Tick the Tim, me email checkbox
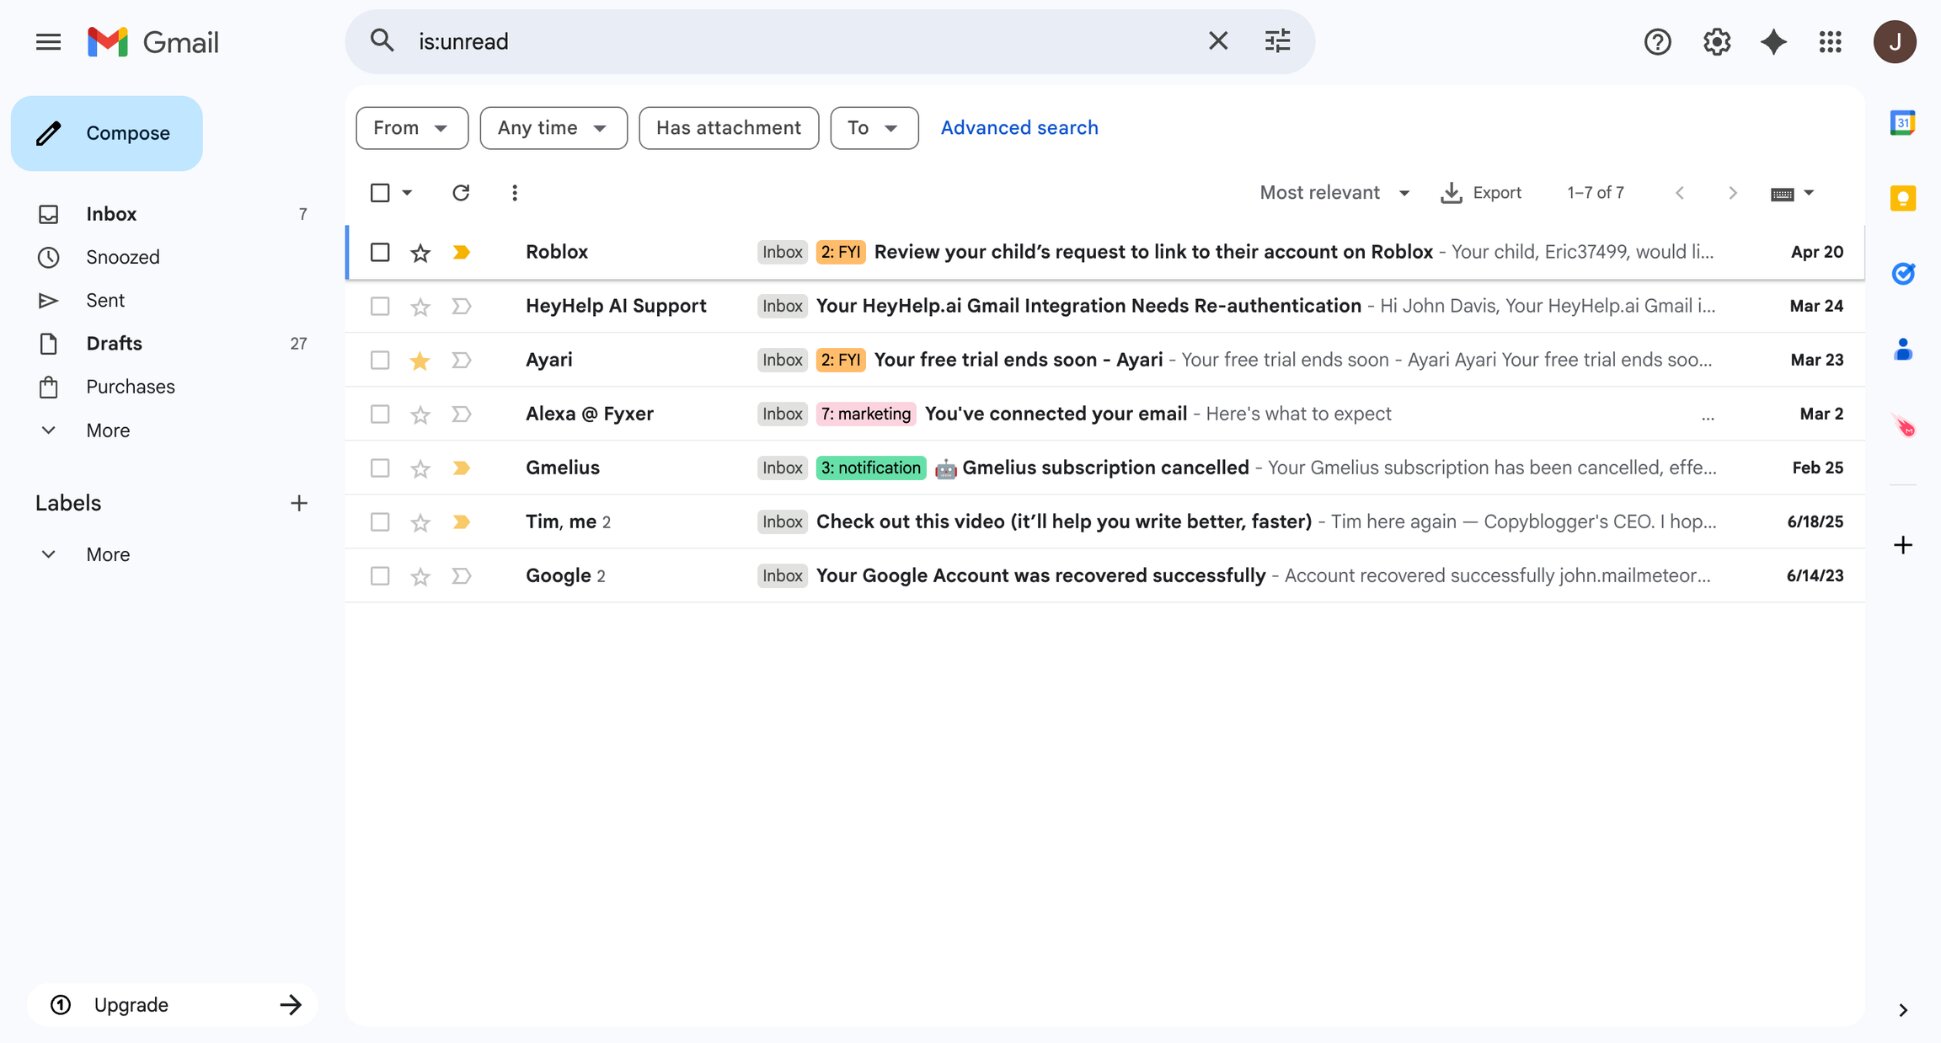Screen dimensions: 1941x1043 (380, 522)
